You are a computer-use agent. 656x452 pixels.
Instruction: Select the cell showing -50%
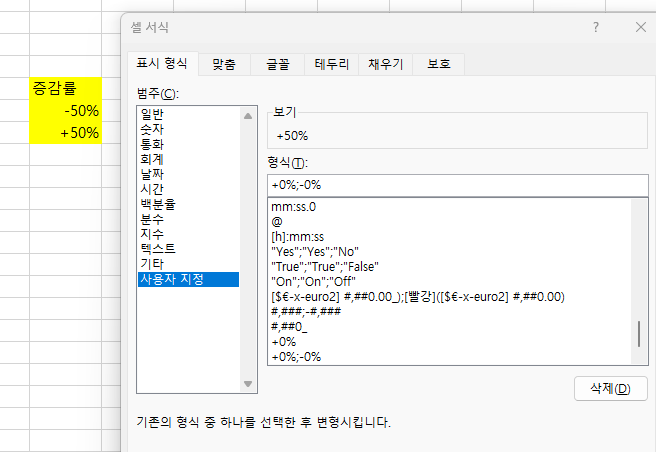[66, 111]
